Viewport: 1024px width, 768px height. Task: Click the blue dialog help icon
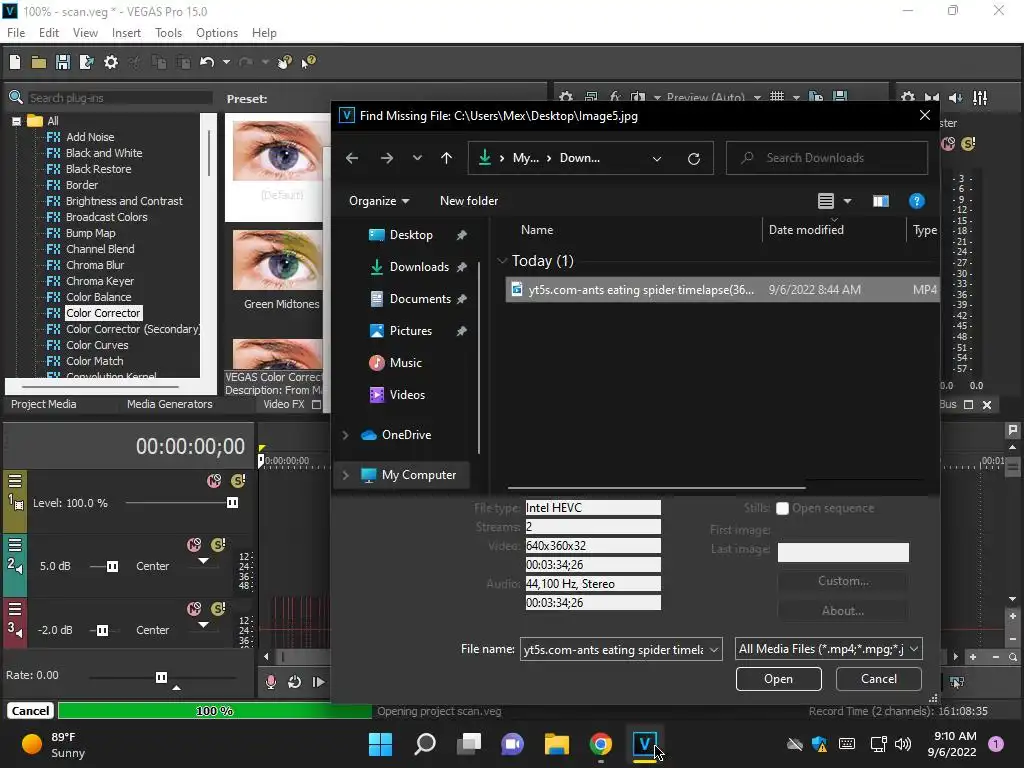click(916, 201)
